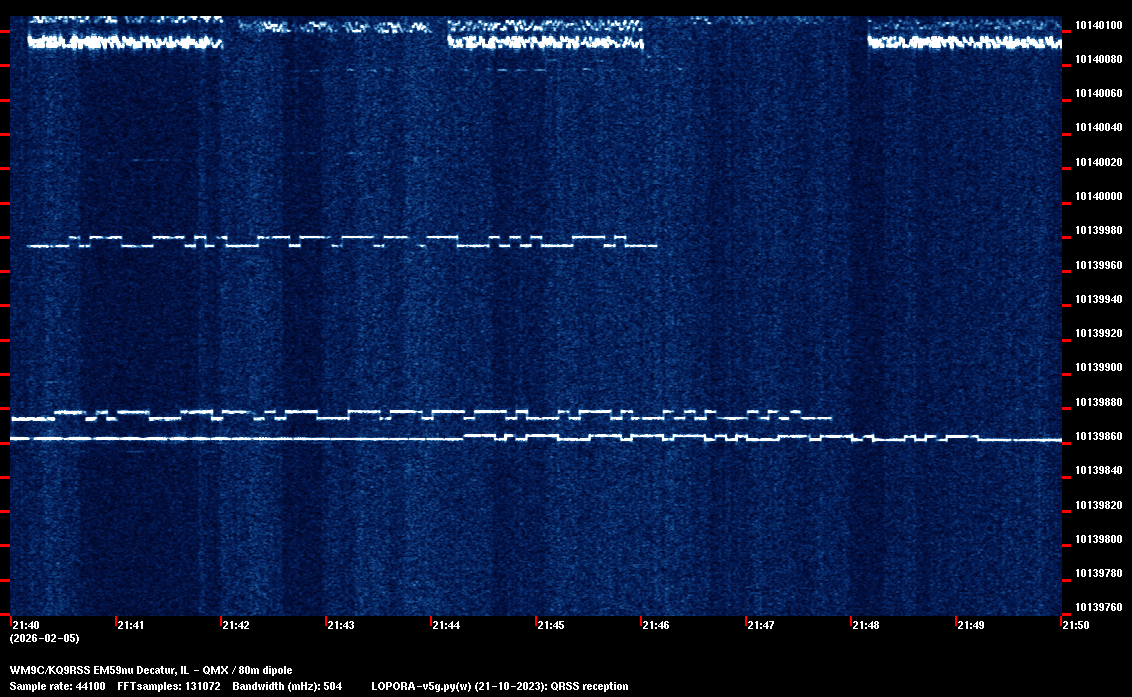Select the 21:45 time marker
This screenshot has width=1132, height=697.
[550, 625]
